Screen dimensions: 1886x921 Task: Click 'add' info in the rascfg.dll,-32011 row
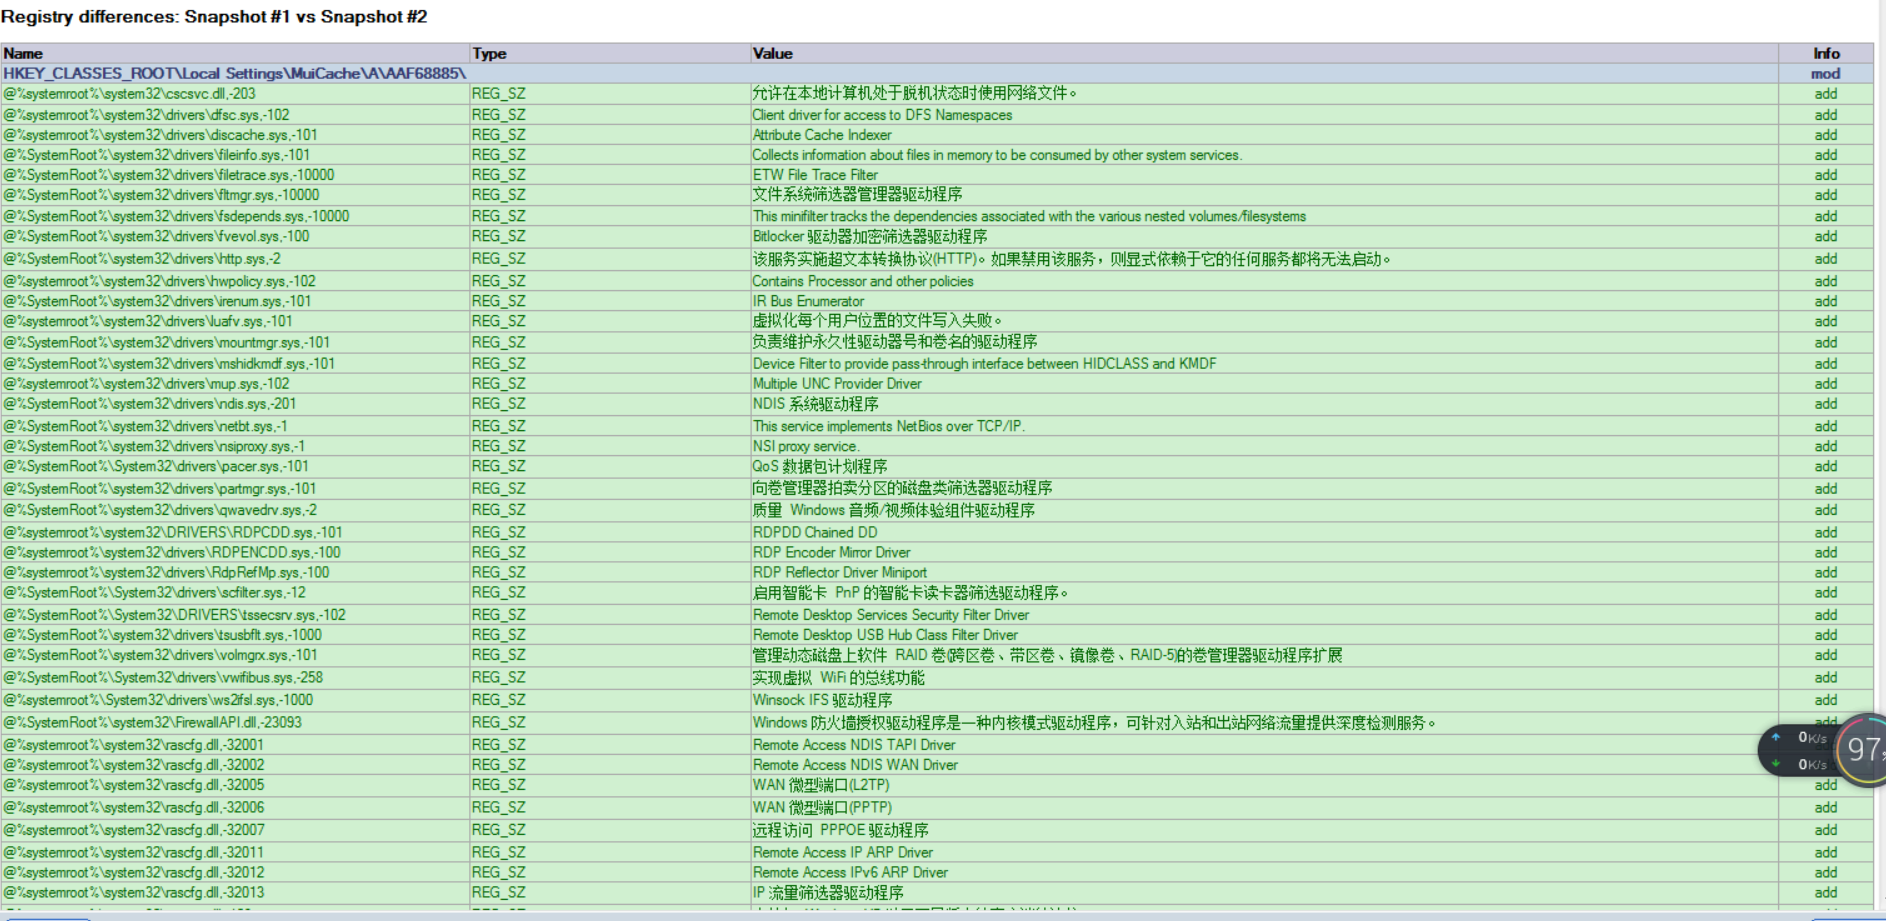[1826, 853]
